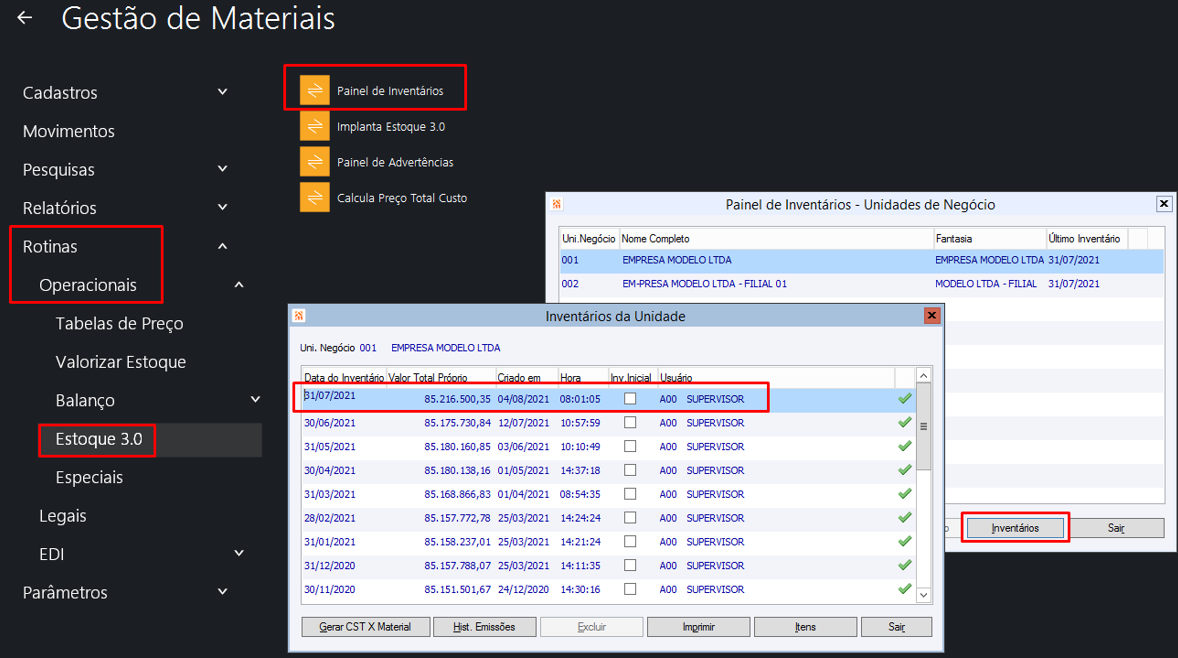Open the Movimentos menu item
The width and height of the screenshot is (1178, 658).
(68, 131)
